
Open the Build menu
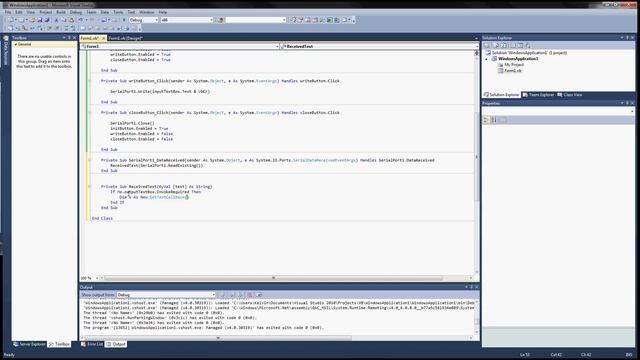[x=61, y=12]
